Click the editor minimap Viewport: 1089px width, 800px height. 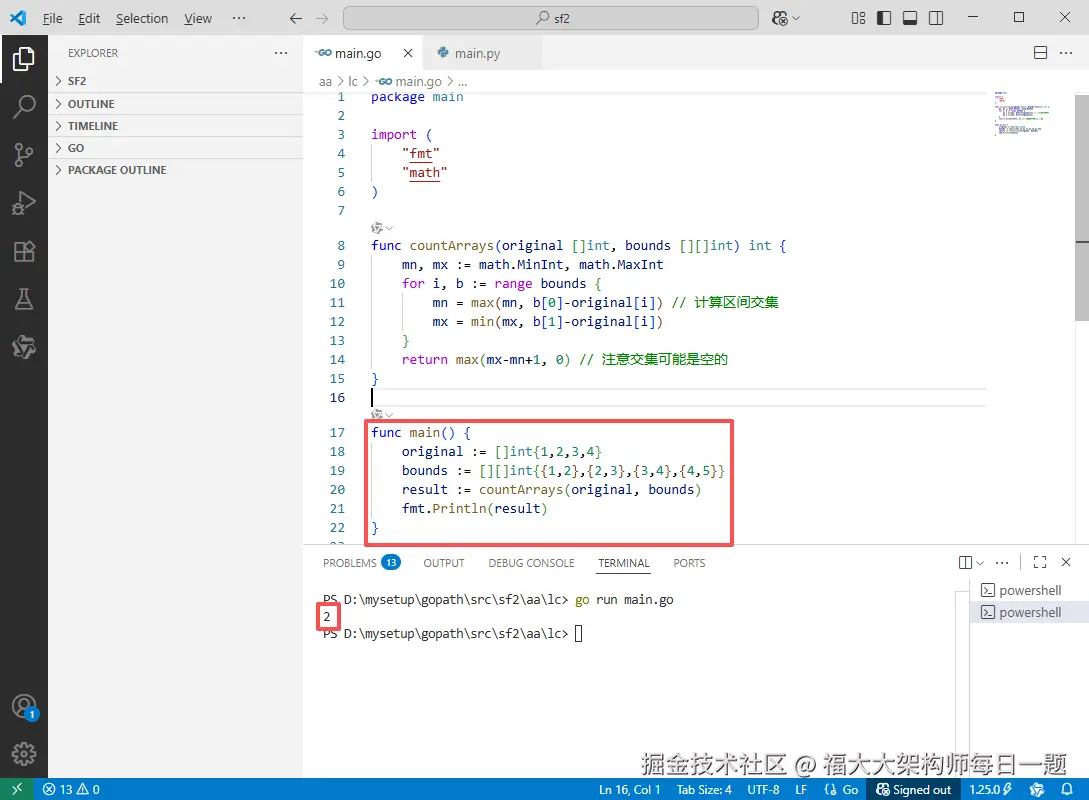pos(1022,112)
